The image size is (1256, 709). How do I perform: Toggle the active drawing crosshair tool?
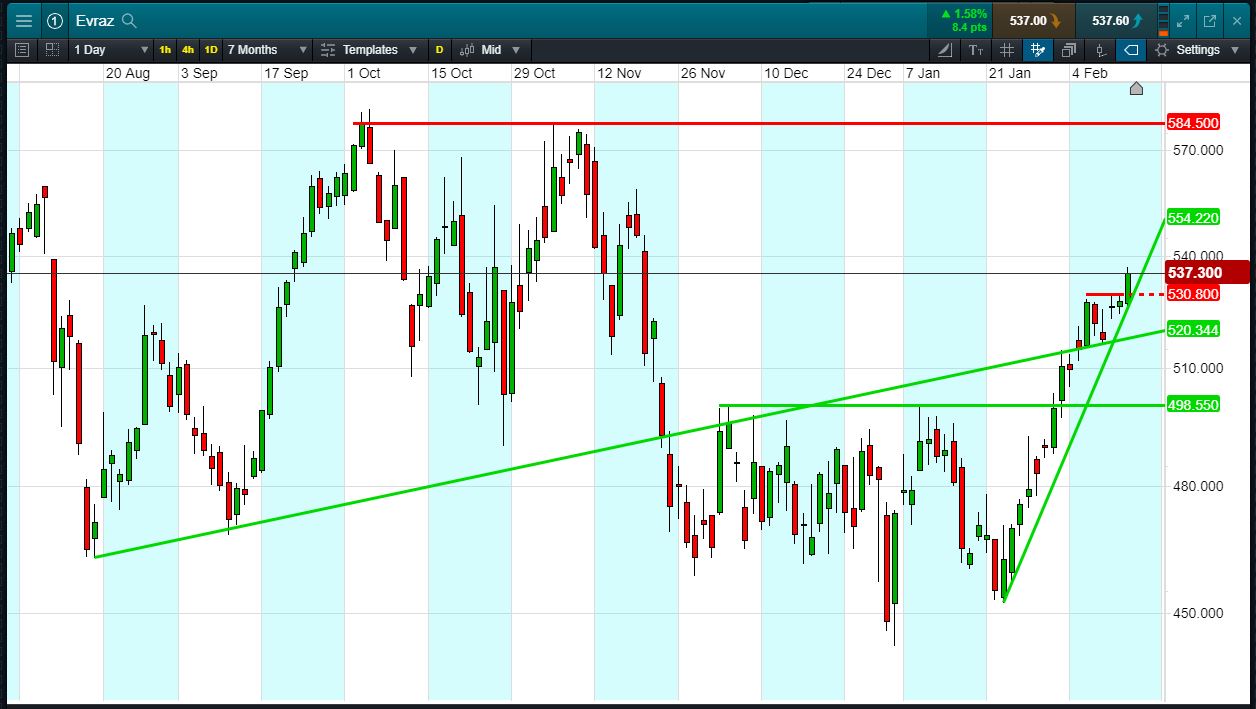[x=1037, y=49]
